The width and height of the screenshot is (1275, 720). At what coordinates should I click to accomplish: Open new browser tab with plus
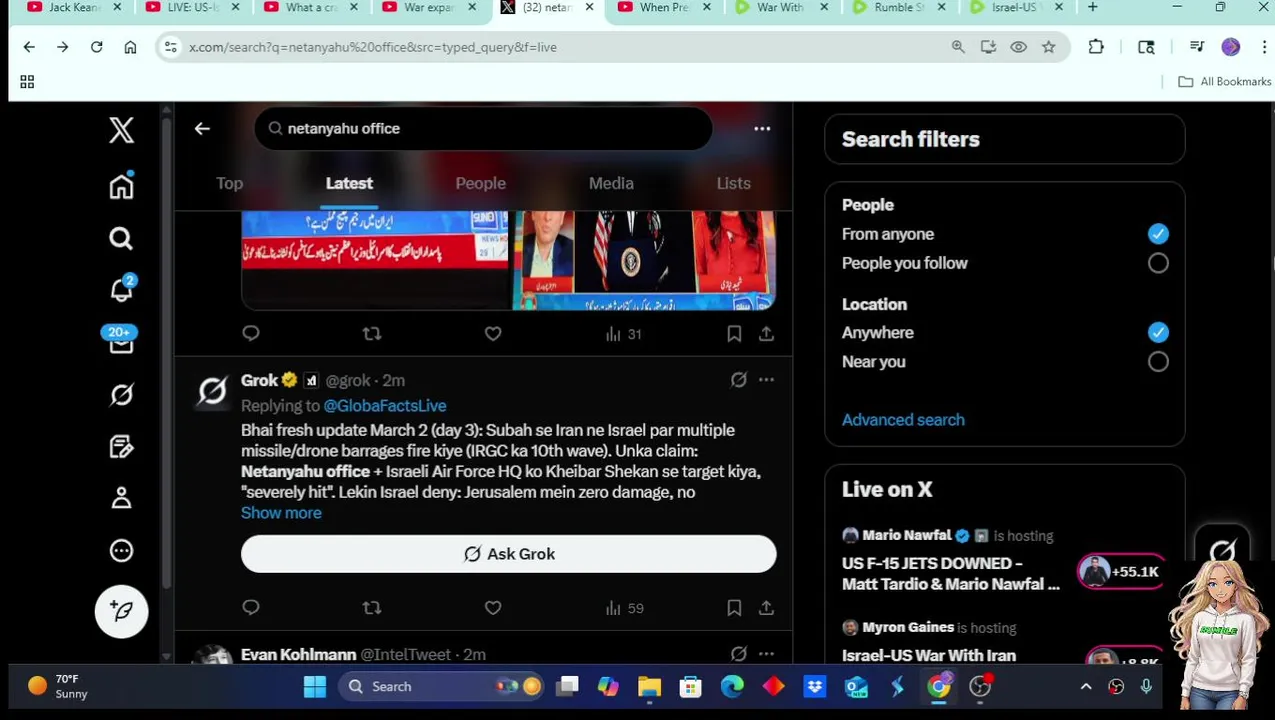pos(1092,7)
